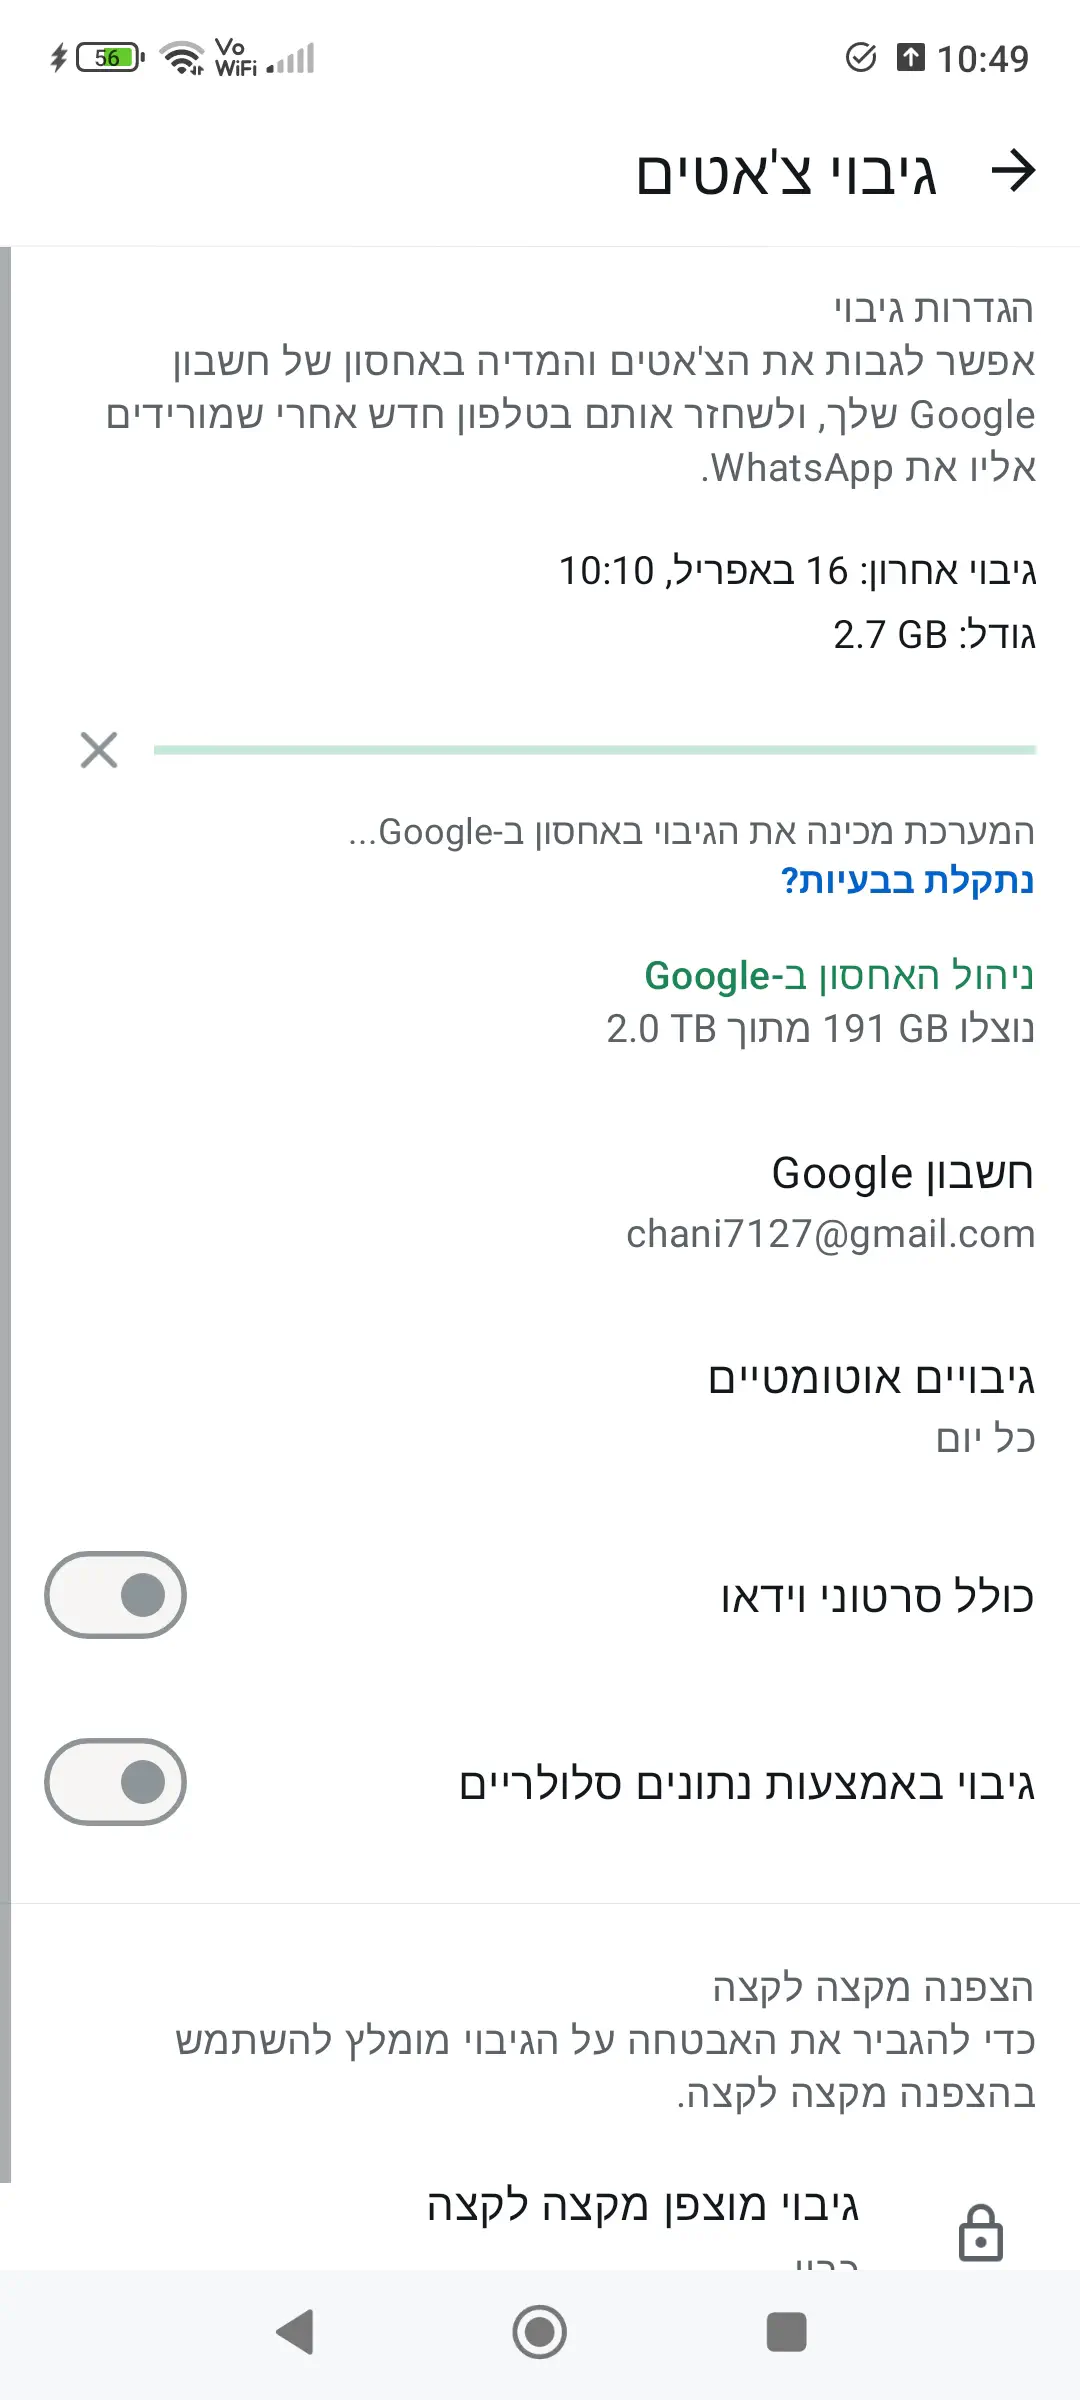Toggle the include videos switch

click(116, 1595)
